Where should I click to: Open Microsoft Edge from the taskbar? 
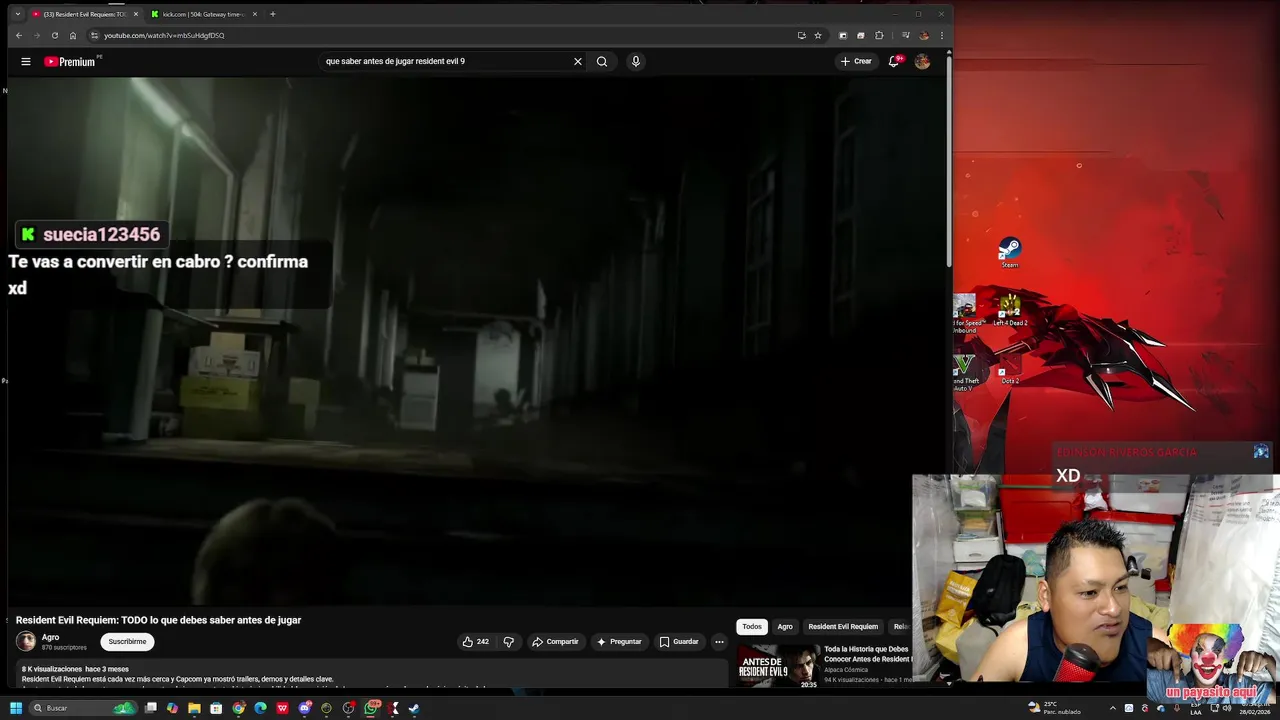coord(260,708)
